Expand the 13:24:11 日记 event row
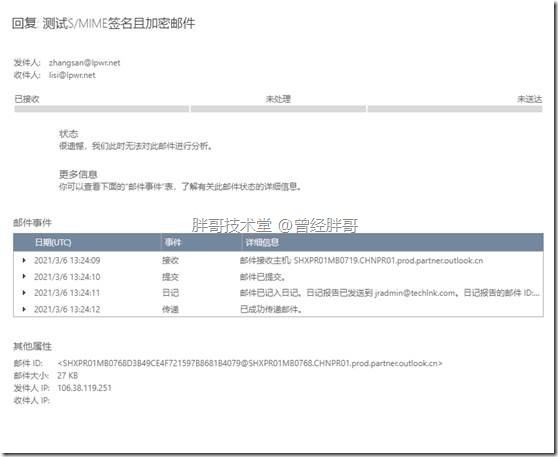558x457 pixels. [24, 293]
